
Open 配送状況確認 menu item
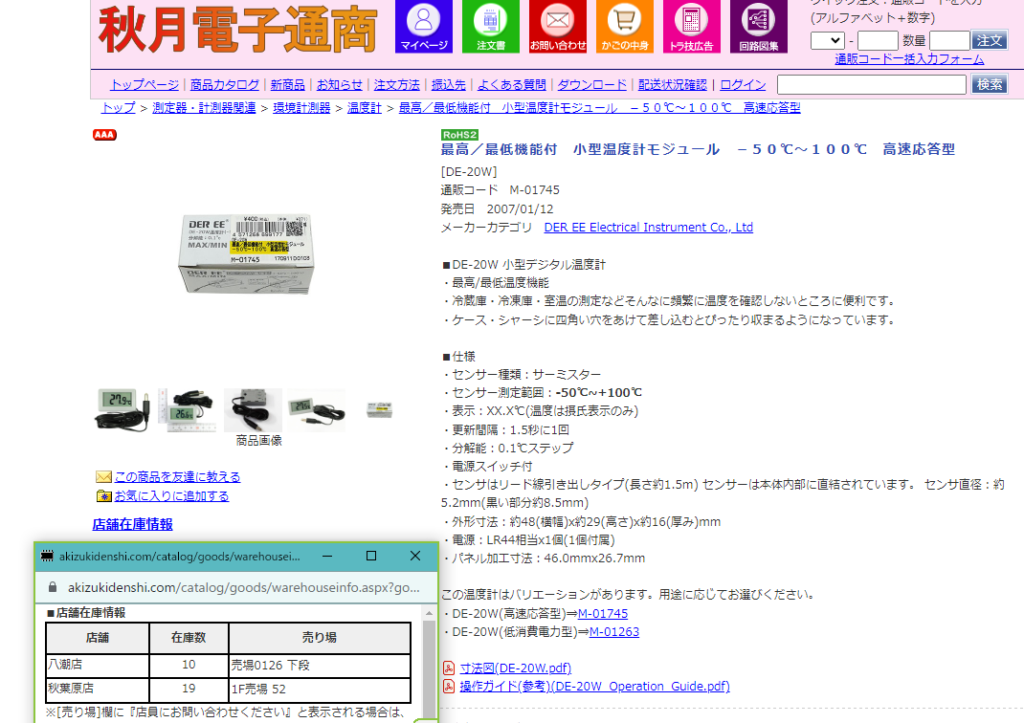tap(672, 85)
